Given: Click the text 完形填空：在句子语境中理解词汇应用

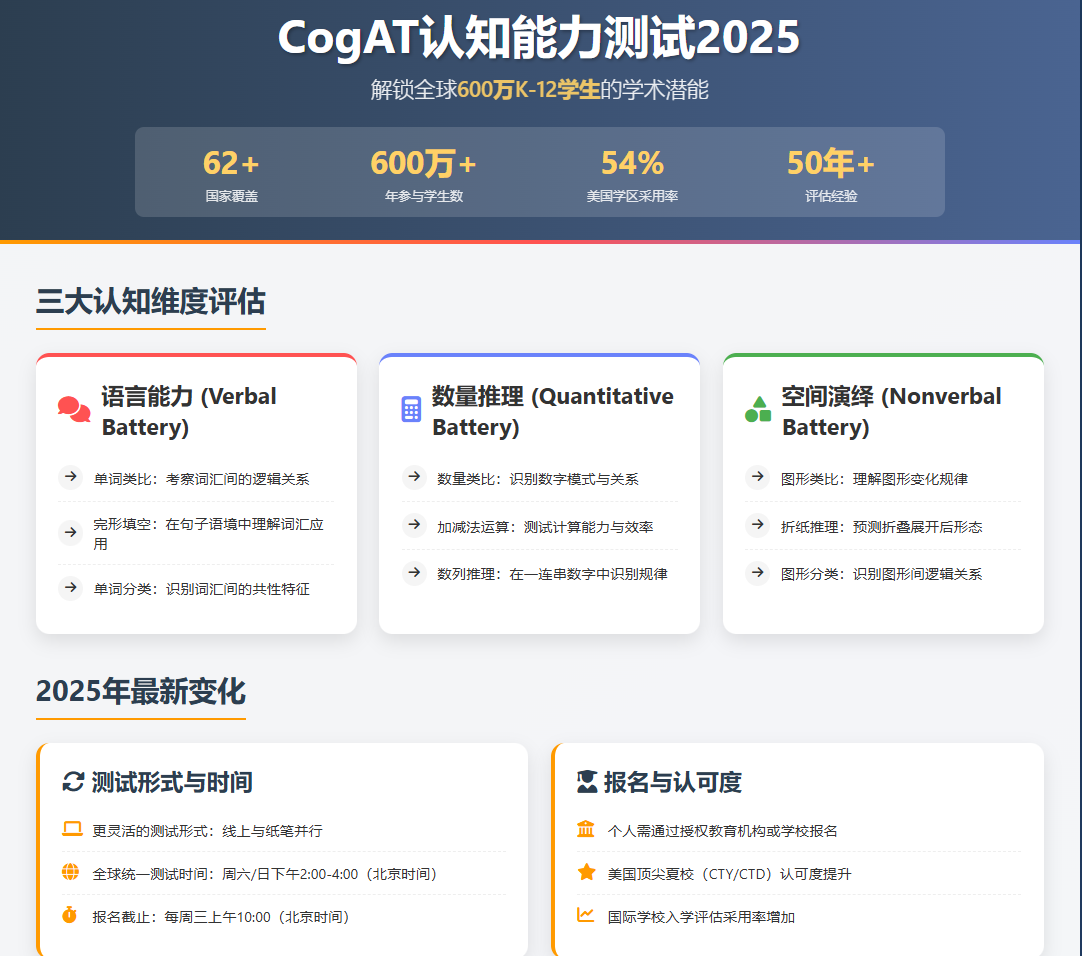Looking at the screenshot, I should tap(208, 534).
